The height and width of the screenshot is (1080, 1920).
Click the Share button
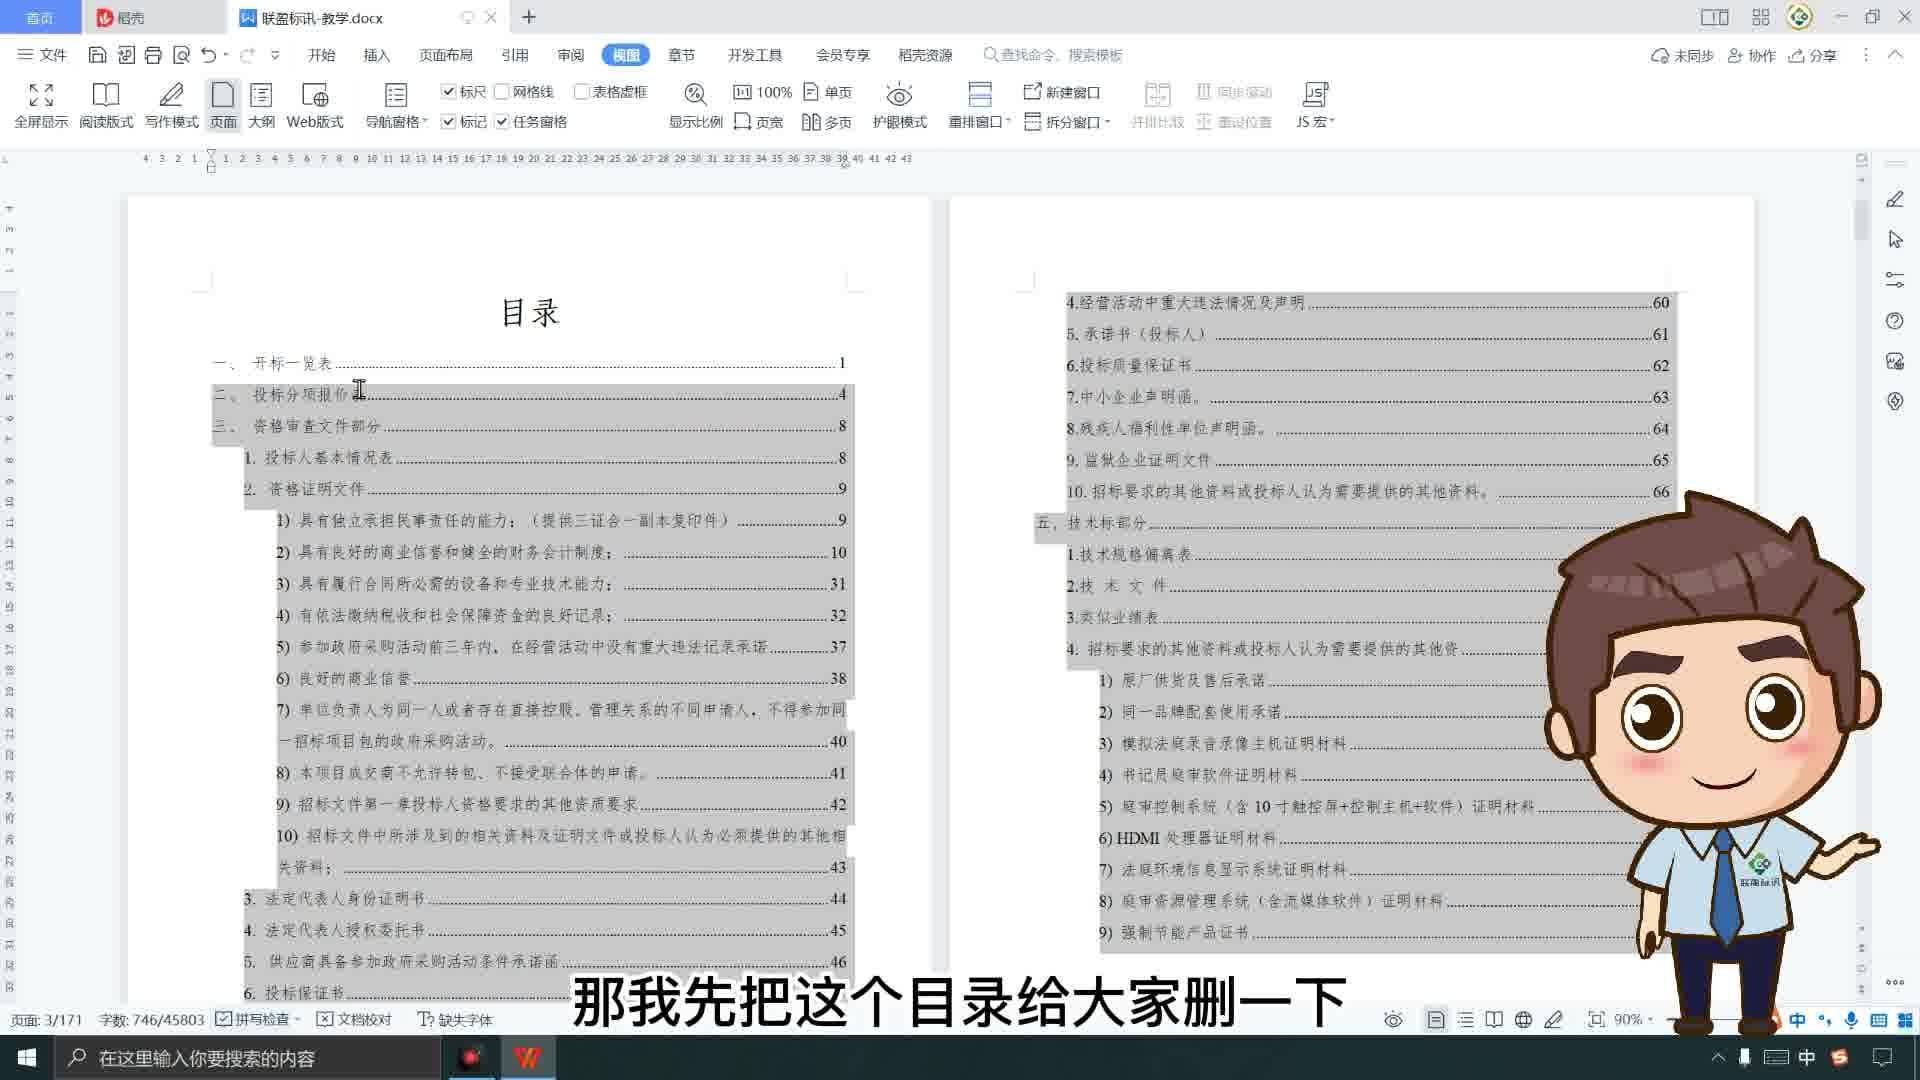point(1813,55)
